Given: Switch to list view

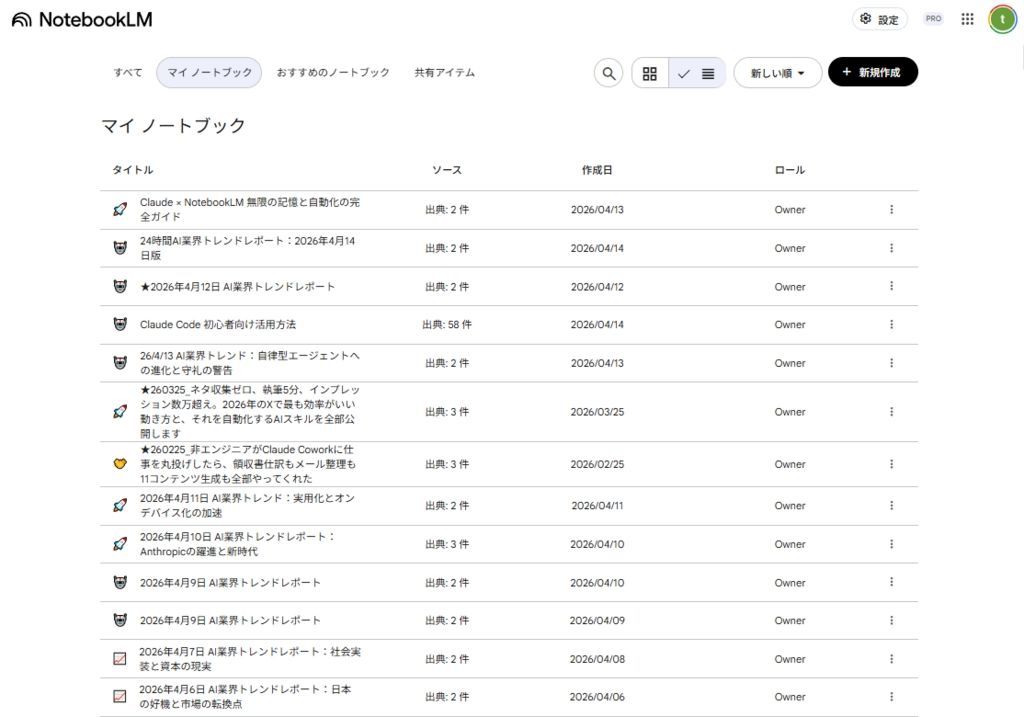Looking at the screenshot, I should click(697, 73).
